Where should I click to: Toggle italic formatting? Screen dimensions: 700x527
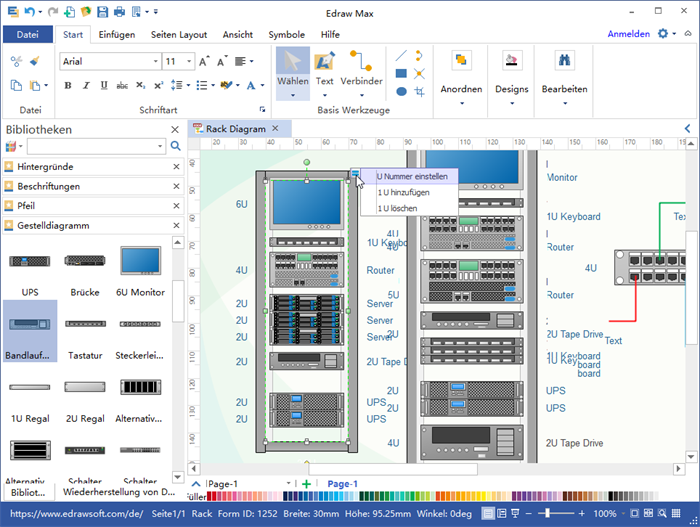(84, 86)
